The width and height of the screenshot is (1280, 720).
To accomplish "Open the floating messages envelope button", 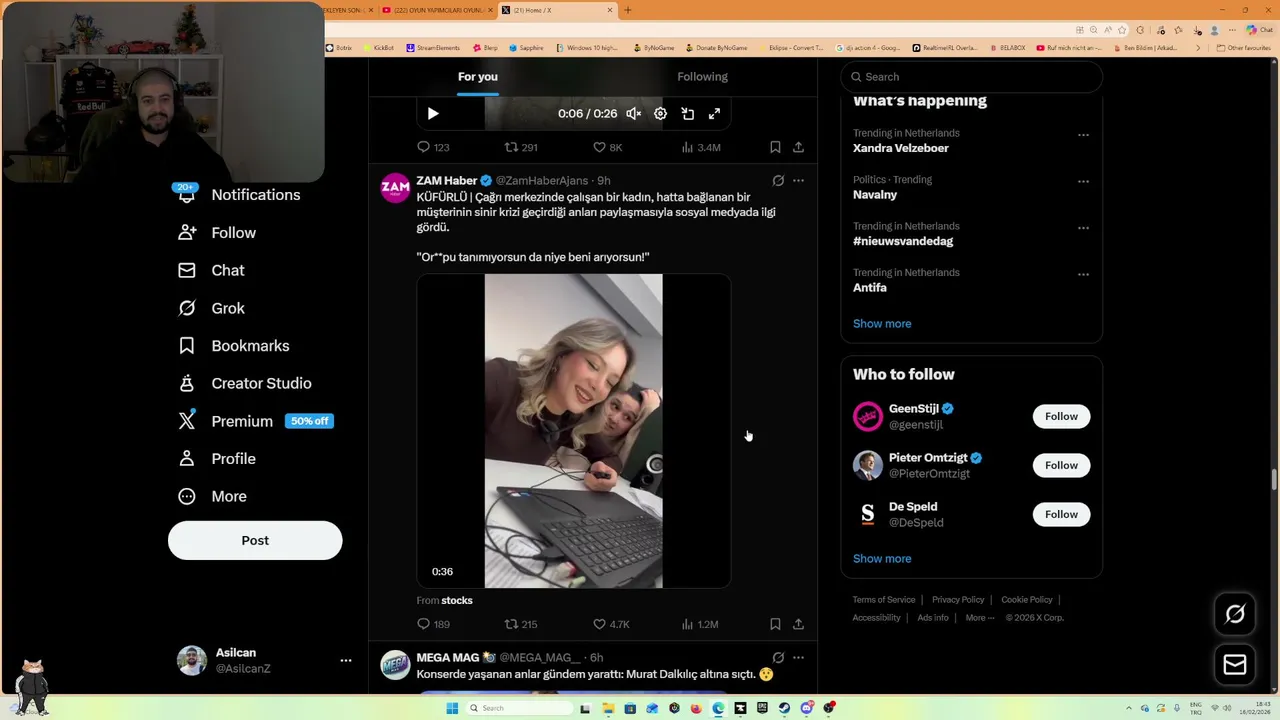I will point(1235,665).
